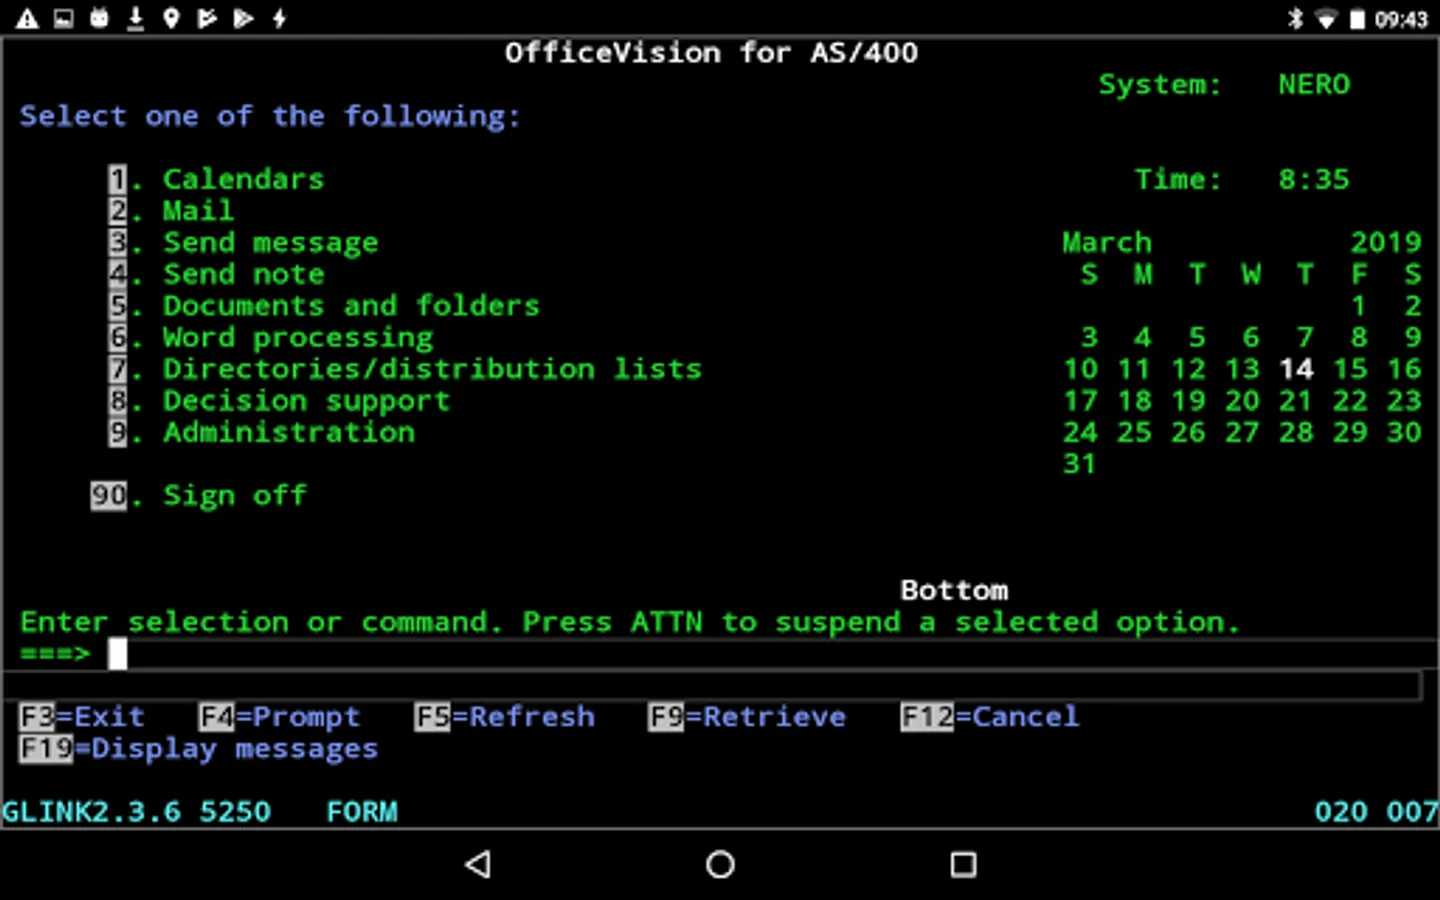Select Word processing option
The width and height of the screenshot is (1440, 900).
(270, 338)
